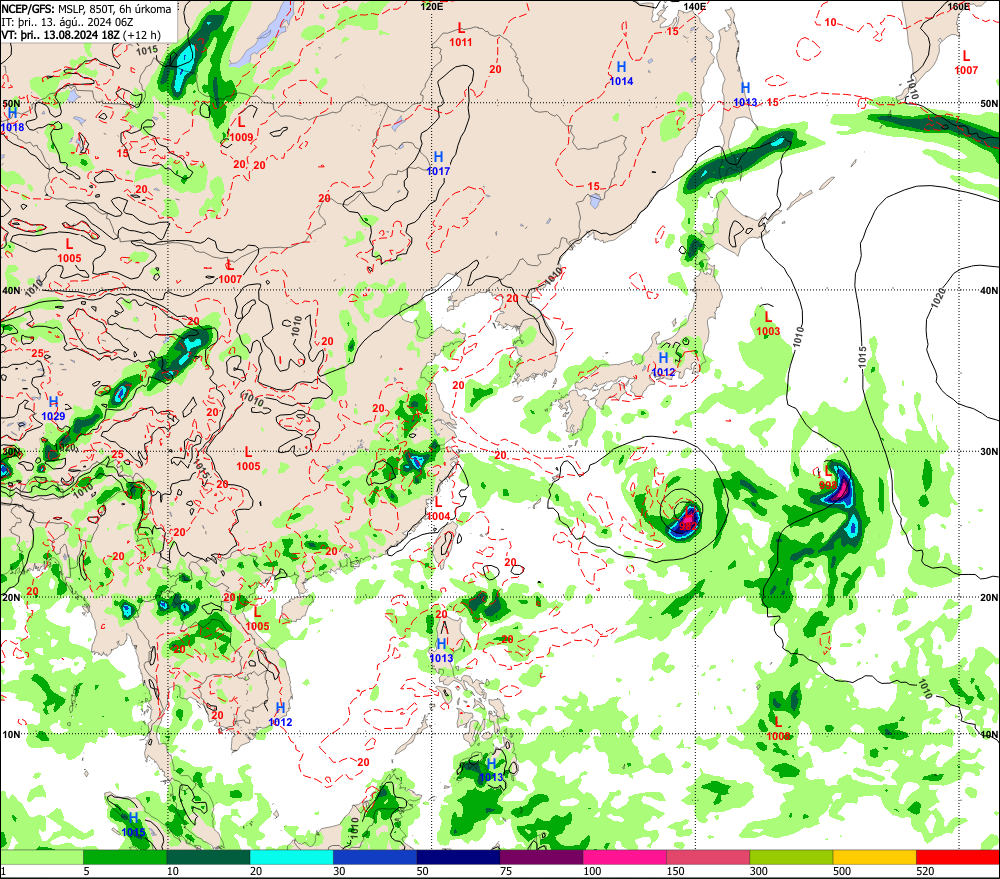
Task: Click the H 1029 high-pressure marker
Action: [x=54, y=408]
